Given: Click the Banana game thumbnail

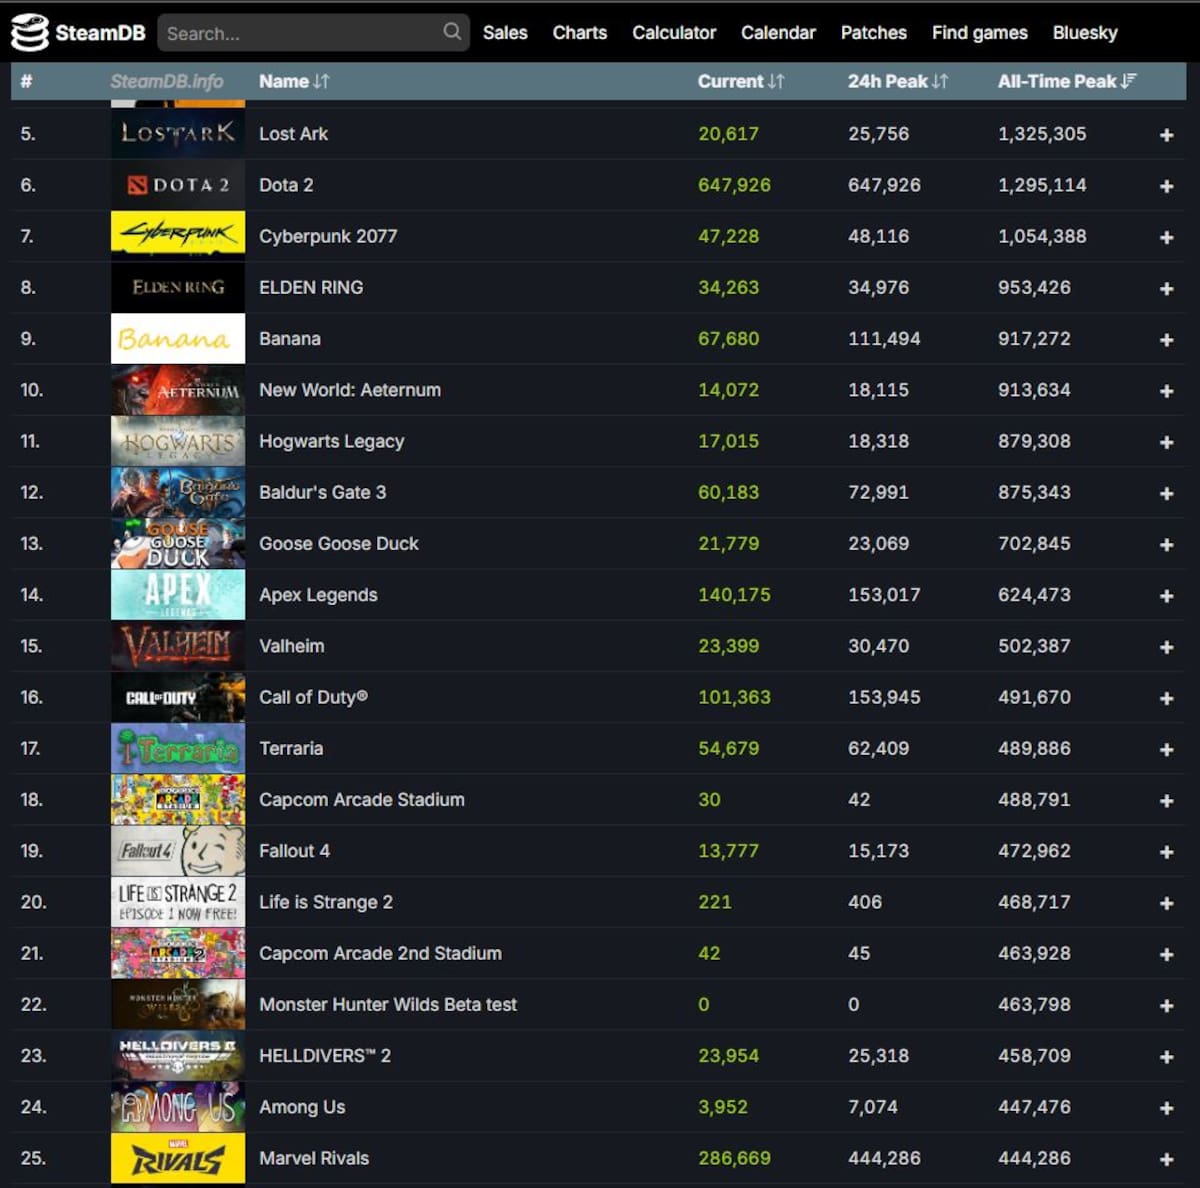Looking at the screenshot, I should tap(178, 338).
